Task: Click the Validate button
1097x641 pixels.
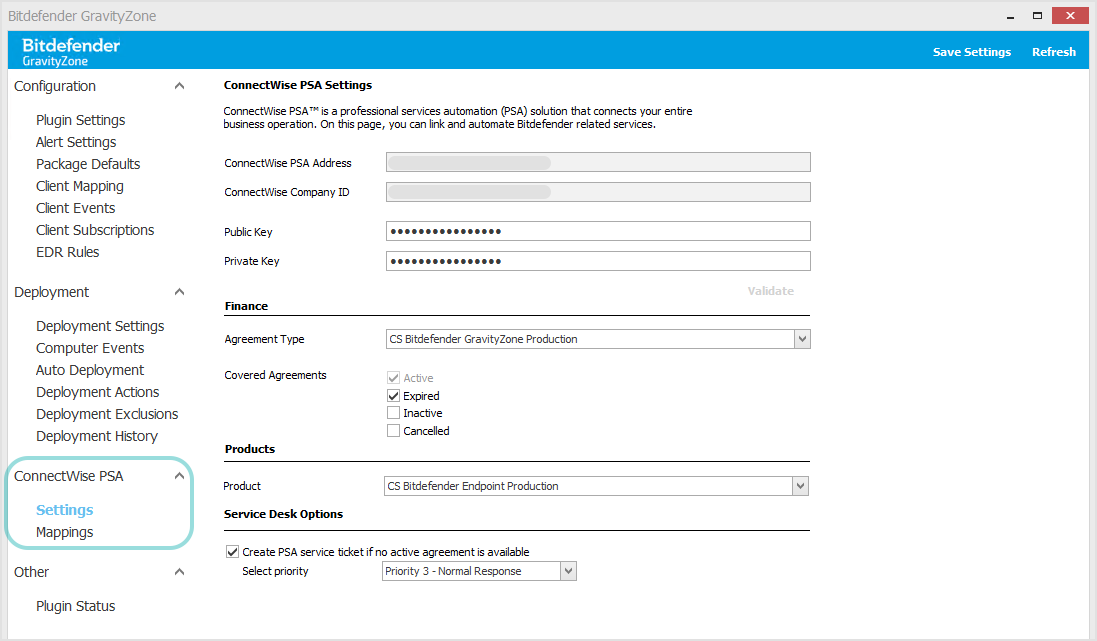Action: (771, 290)
